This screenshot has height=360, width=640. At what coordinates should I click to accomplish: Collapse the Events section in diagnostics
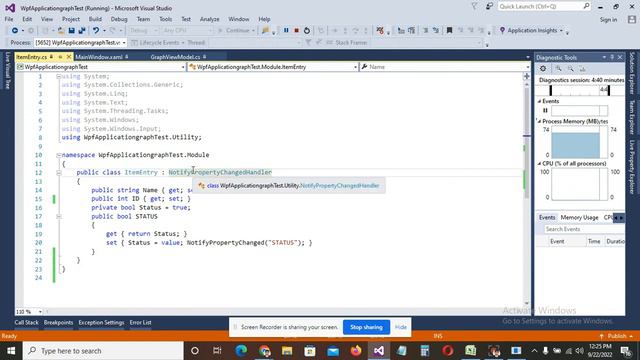click(539, 101)
